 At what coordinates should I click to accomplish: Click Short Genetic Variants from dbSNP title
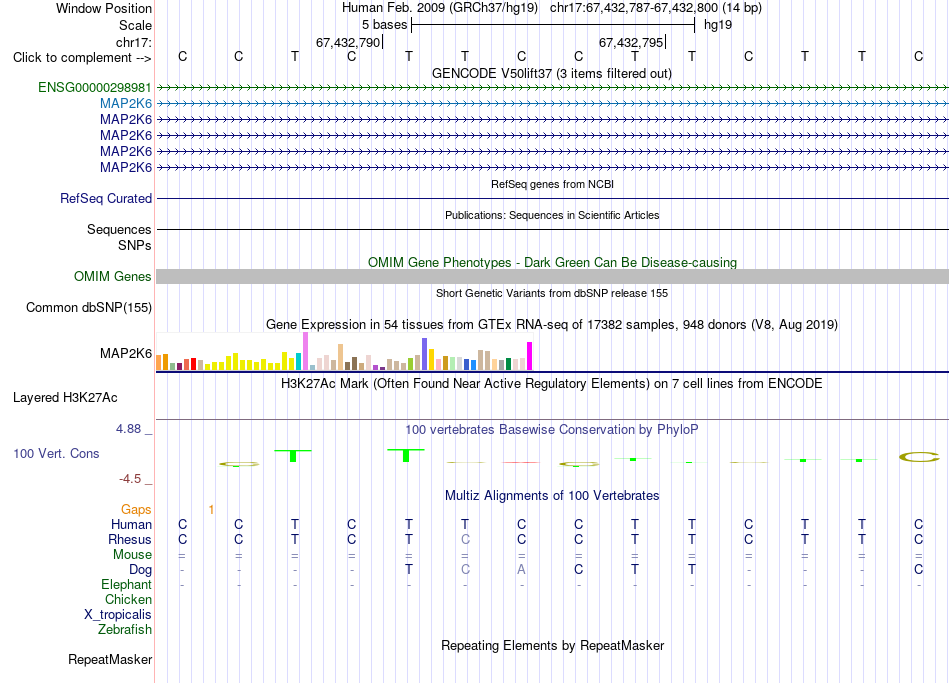click(552, 293)
